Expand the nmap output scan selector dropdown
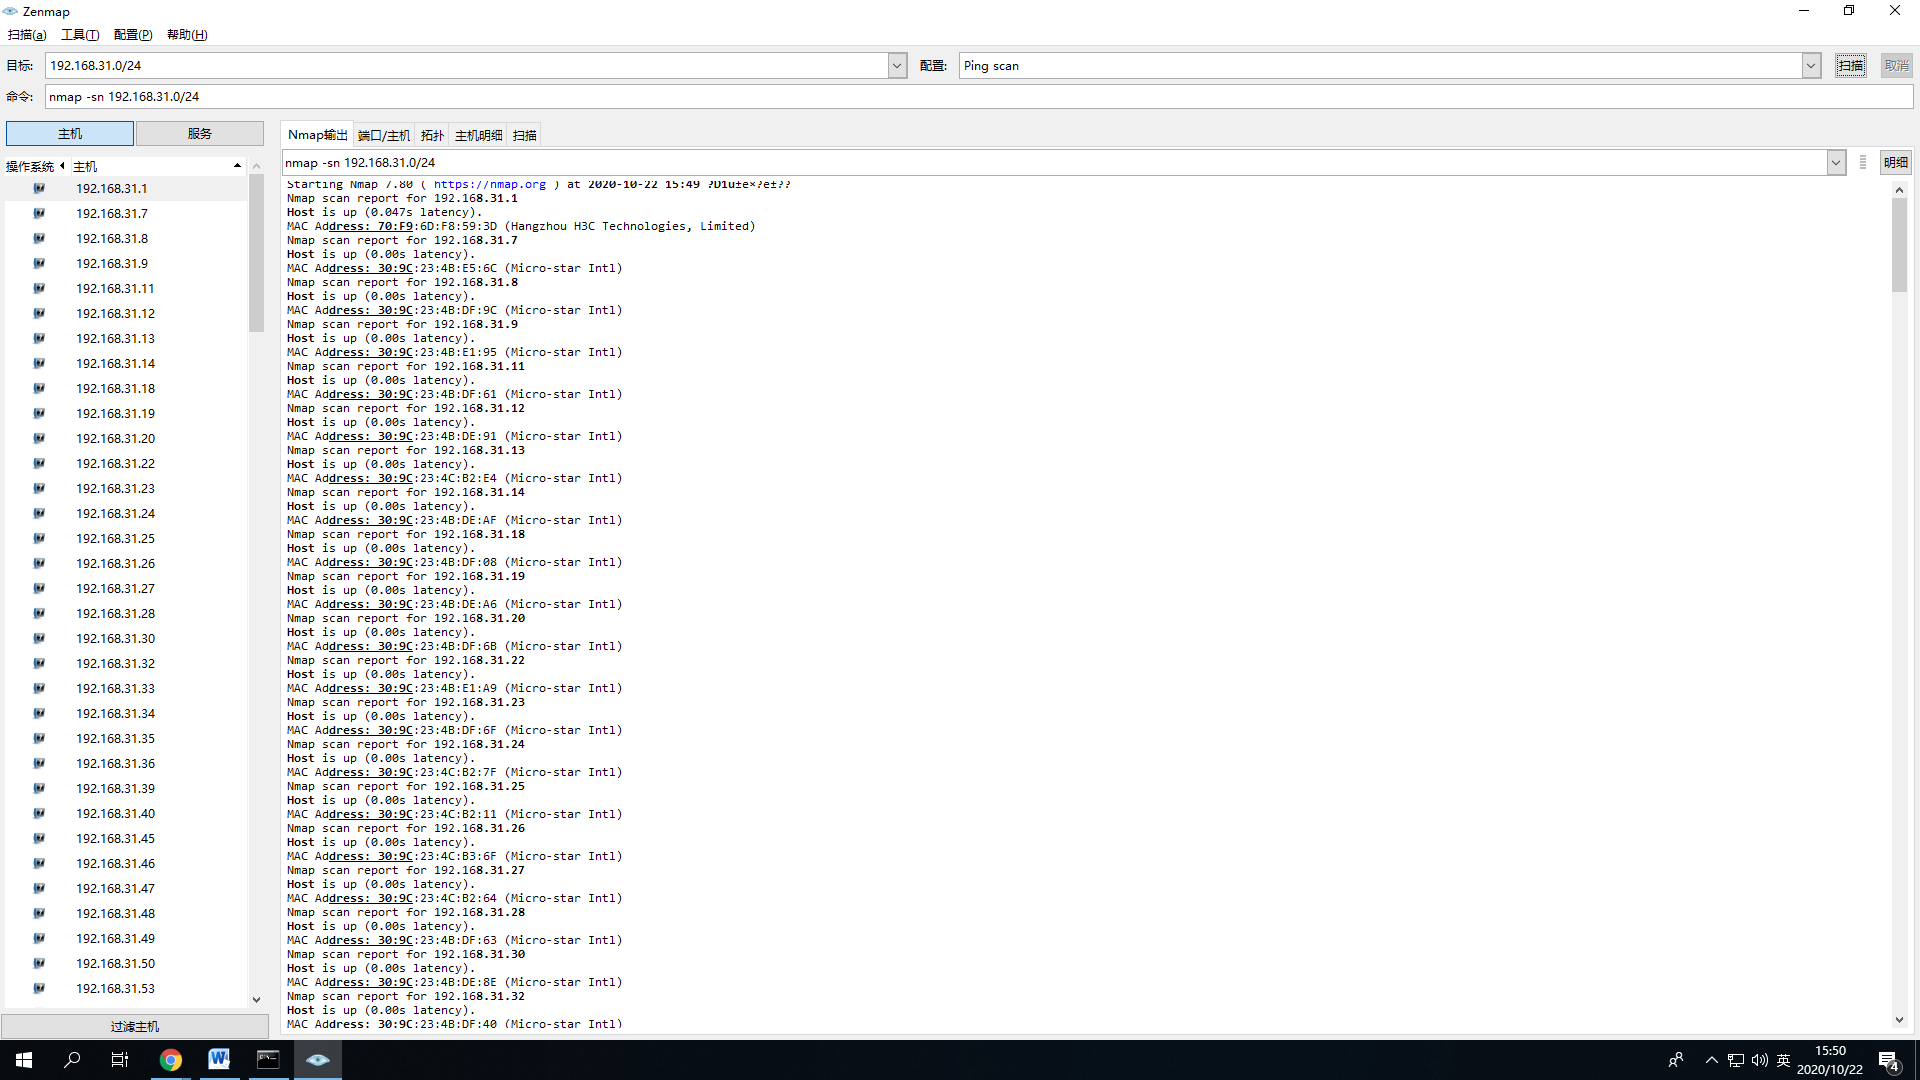Viewport: 1920px width, 1080px height. [1836, 163]
